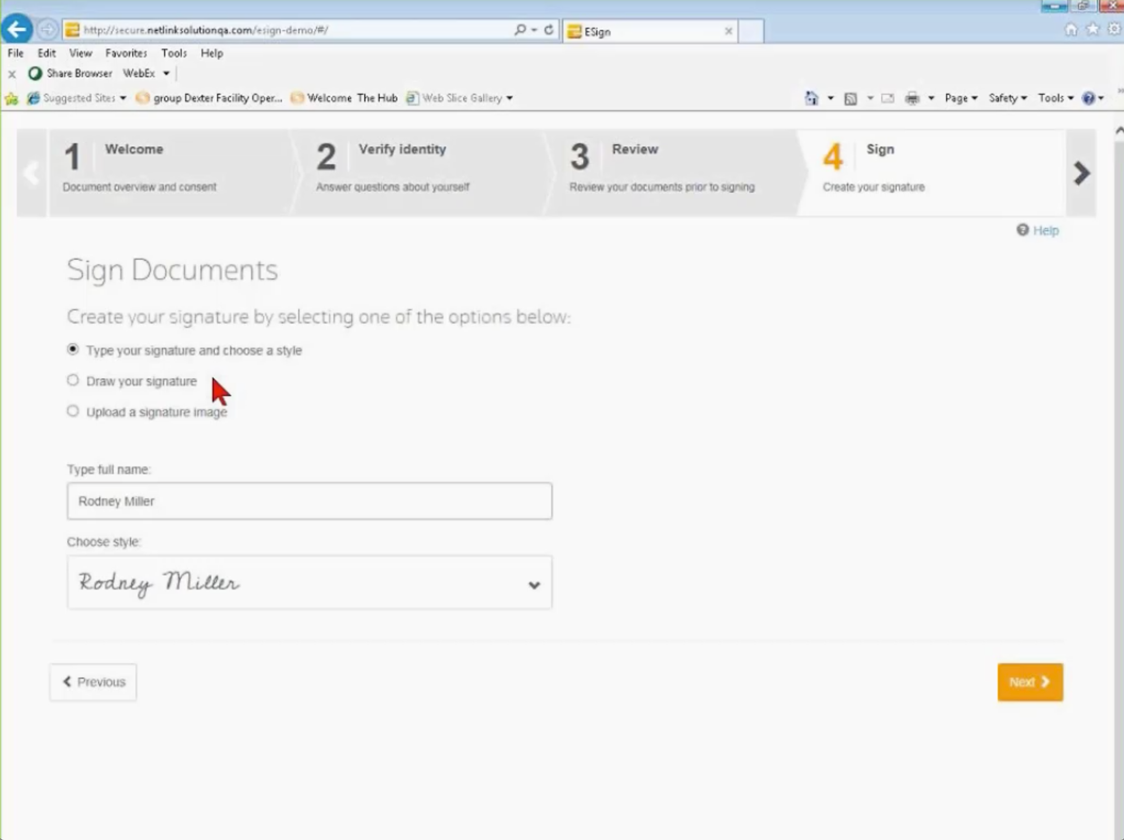Image resolution: width=1124 pixels, height=840 pixels.
Task: Select 'Type your signature and choose a style'
Action: (73, 350)
